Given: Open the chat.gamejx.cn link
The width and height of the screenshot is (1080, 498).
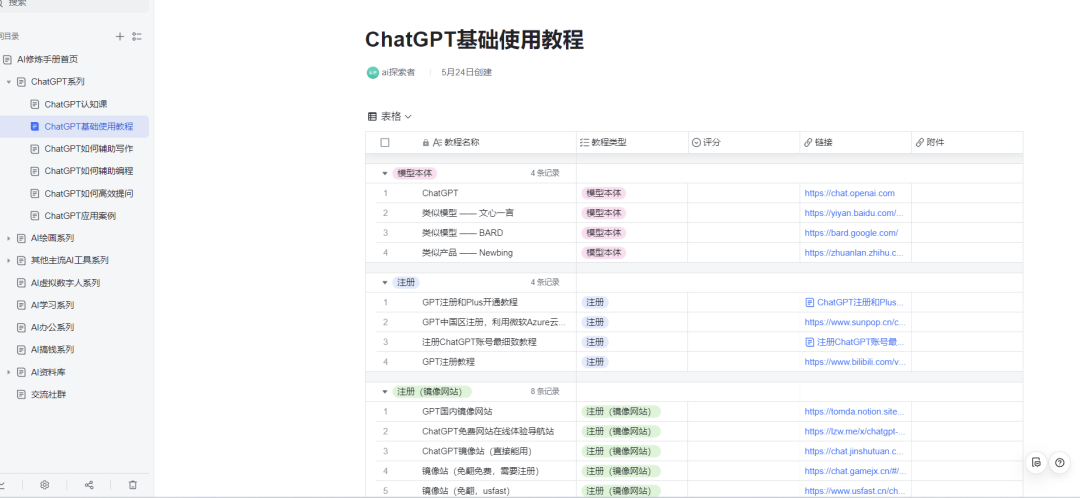Looking at the screenshot, I should coord(855,471).
